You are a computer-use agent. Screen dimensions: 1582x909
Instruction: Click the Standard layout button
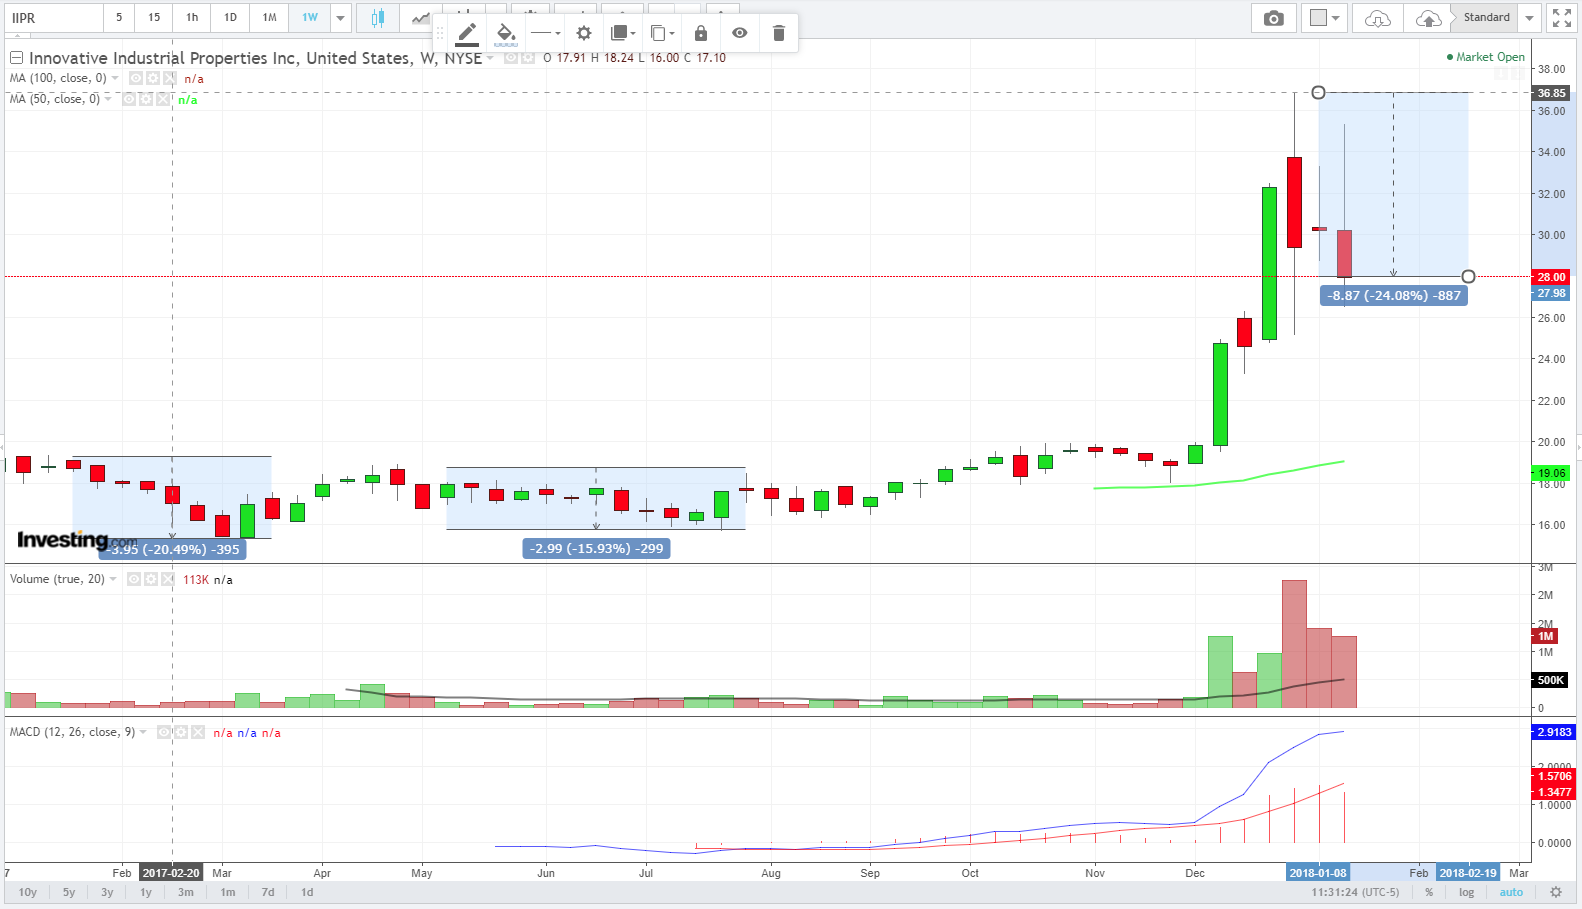click(x=1486, y=18)
